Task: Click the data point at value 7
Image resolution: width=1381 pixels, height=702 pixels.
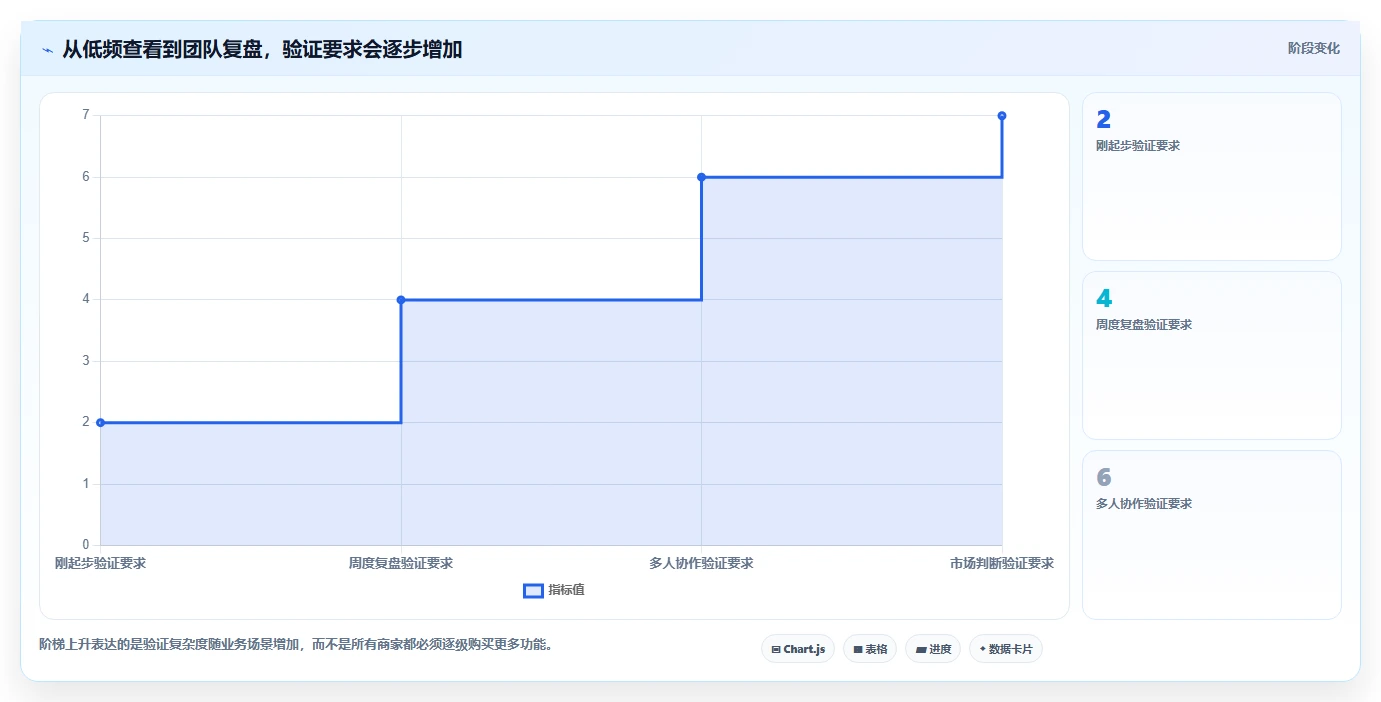Action: (1002, 116)
